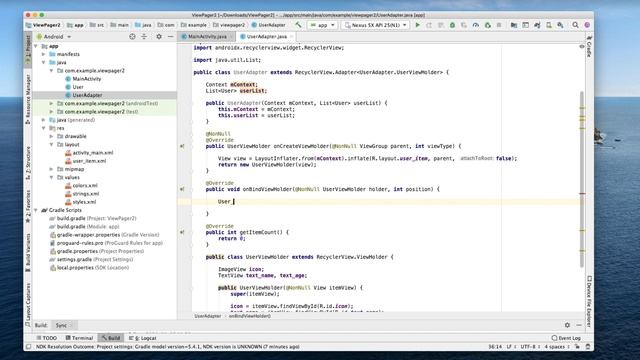Expand the drawable folder

point(51,136)
